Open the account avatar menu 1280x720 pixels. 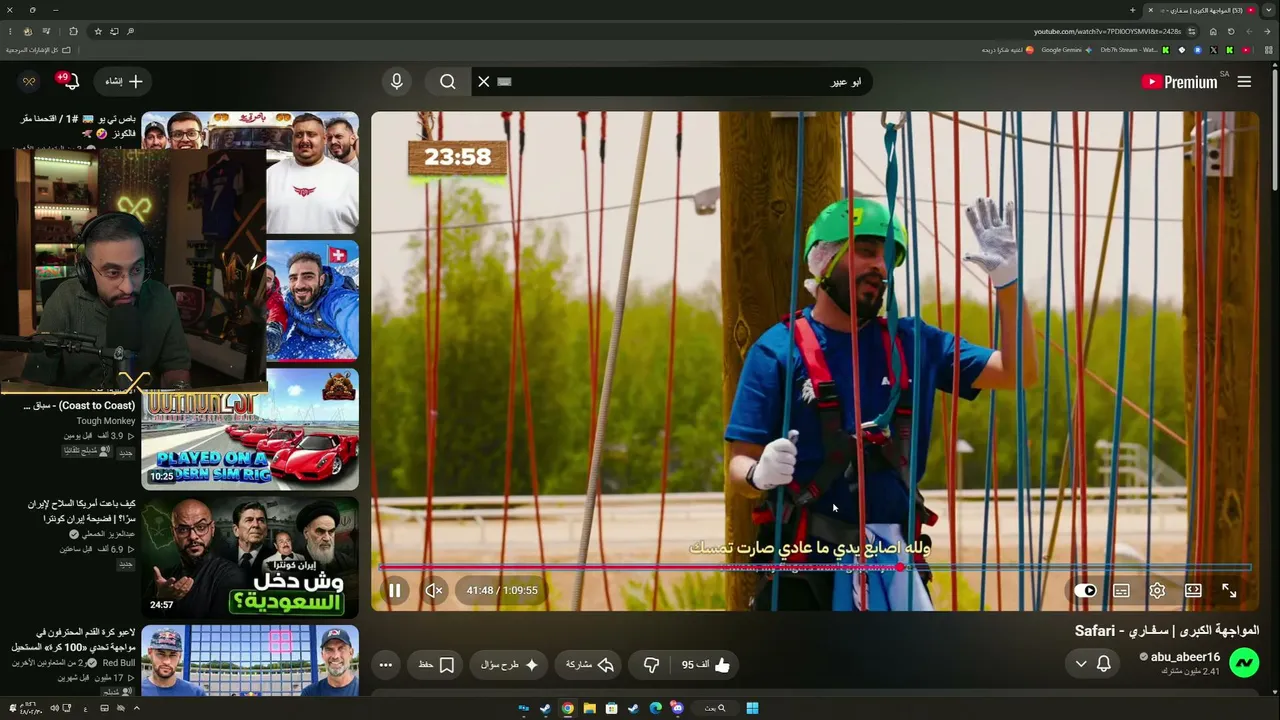click(29, 82)
